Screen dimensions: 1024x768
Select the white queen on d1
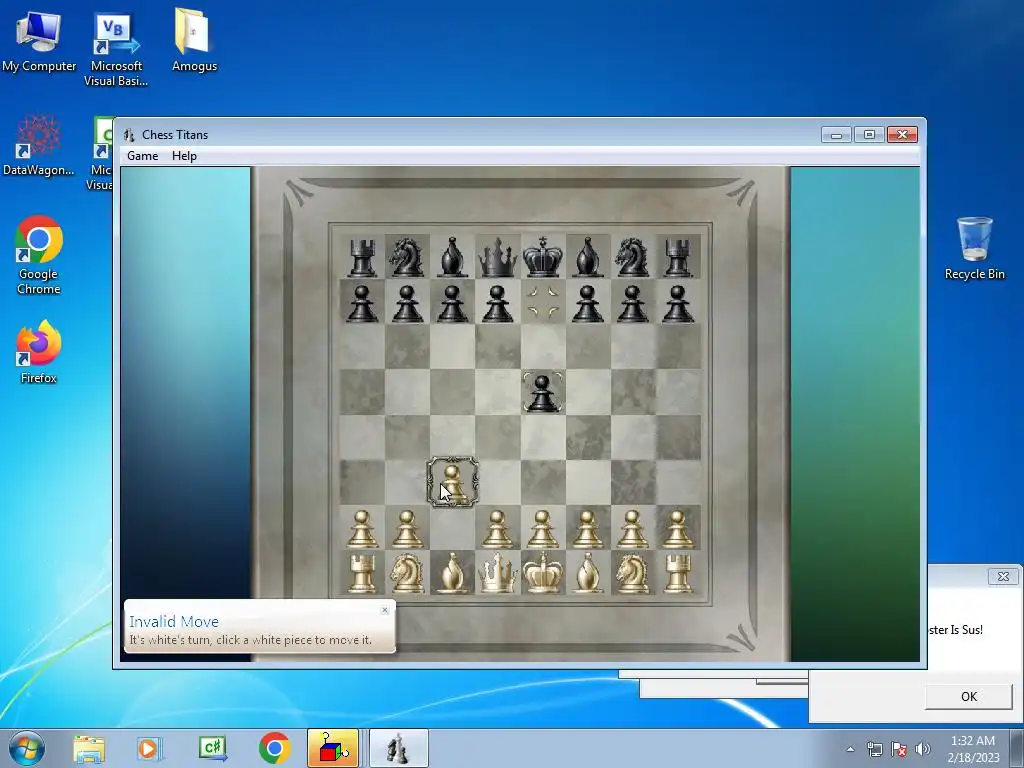(497, 573)
